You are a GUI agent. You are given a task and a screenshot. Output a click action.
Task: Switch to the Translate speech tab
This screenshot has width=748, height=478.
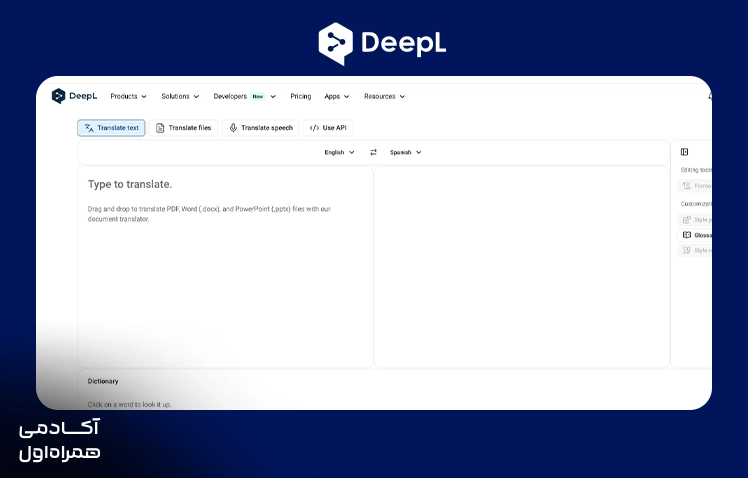click(260, 128)
